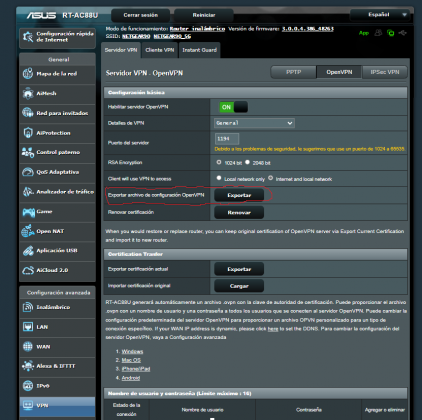Viewport: 422px width, 420px height.
Task: Open the Game controller icon
Action: point(28,212)
